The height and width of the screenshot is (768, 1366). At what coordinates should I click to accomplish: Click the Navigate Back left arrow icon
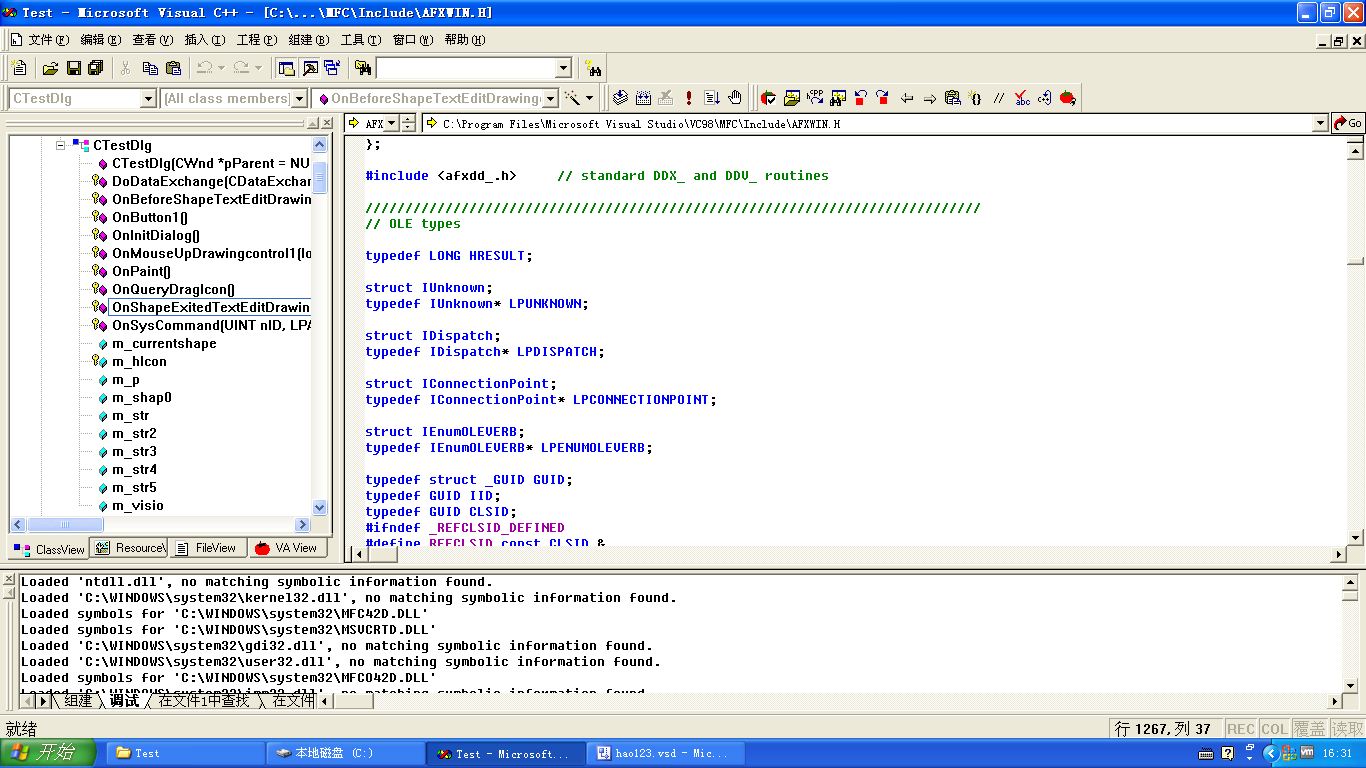pyautogui.click(x=907, y=98)
